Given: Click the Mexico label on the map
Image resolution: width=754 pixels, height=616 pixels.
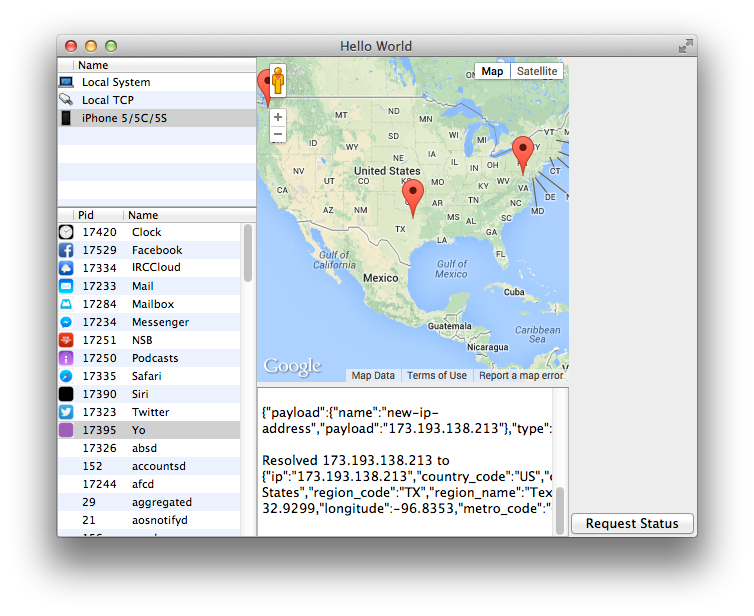Looking at the screenshot, I should (x=380, y=278).
